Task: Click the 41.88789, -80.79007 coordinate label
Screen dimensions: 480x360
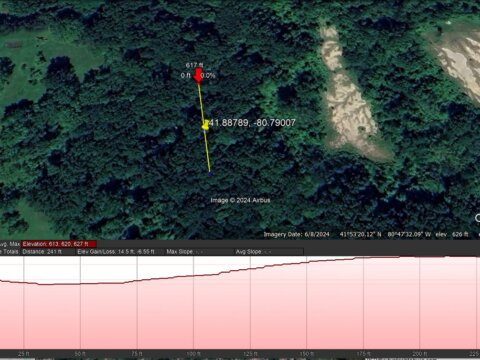Action: click(252, 123)
